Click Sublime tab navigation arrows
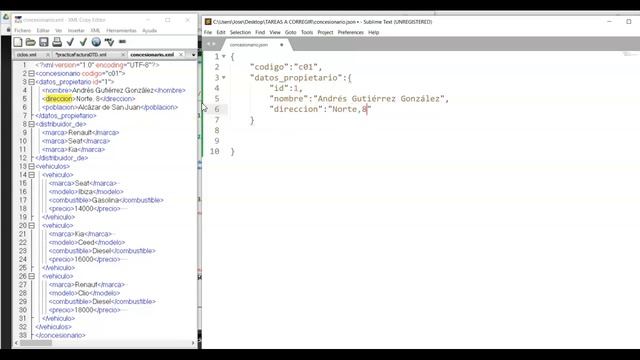The height and width of the screenshot is (360, 640). pos(211,44)
